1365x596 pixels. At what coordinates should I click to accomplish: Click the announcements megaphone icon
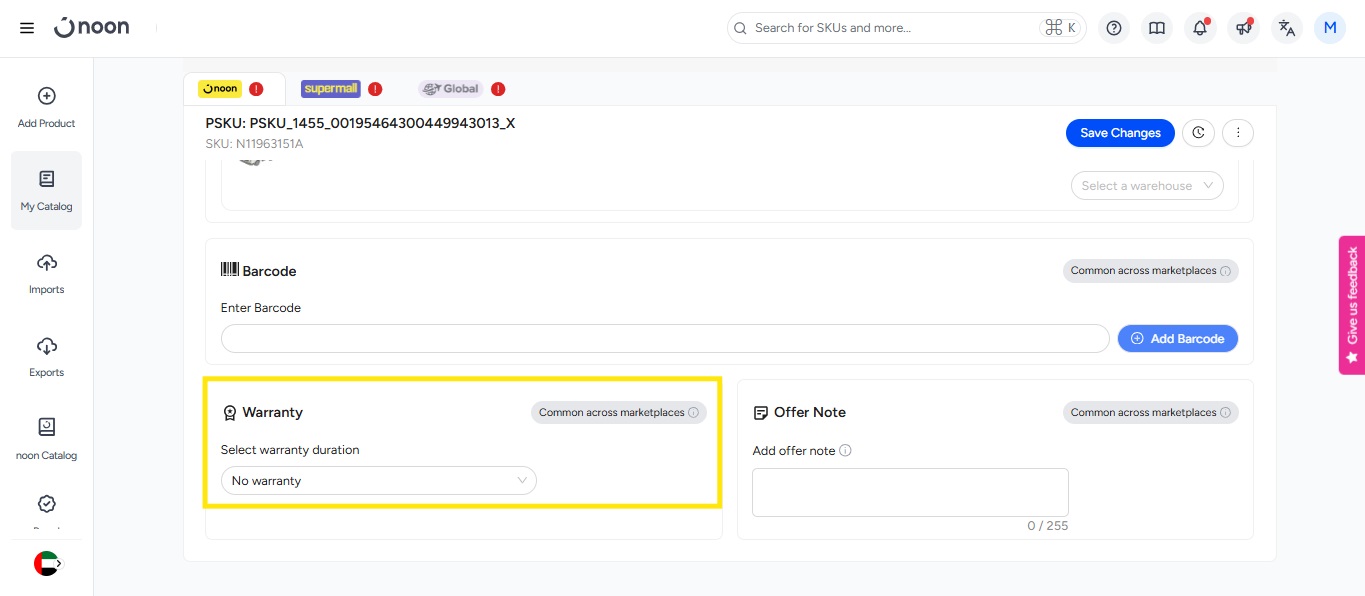pos(1243,28)
